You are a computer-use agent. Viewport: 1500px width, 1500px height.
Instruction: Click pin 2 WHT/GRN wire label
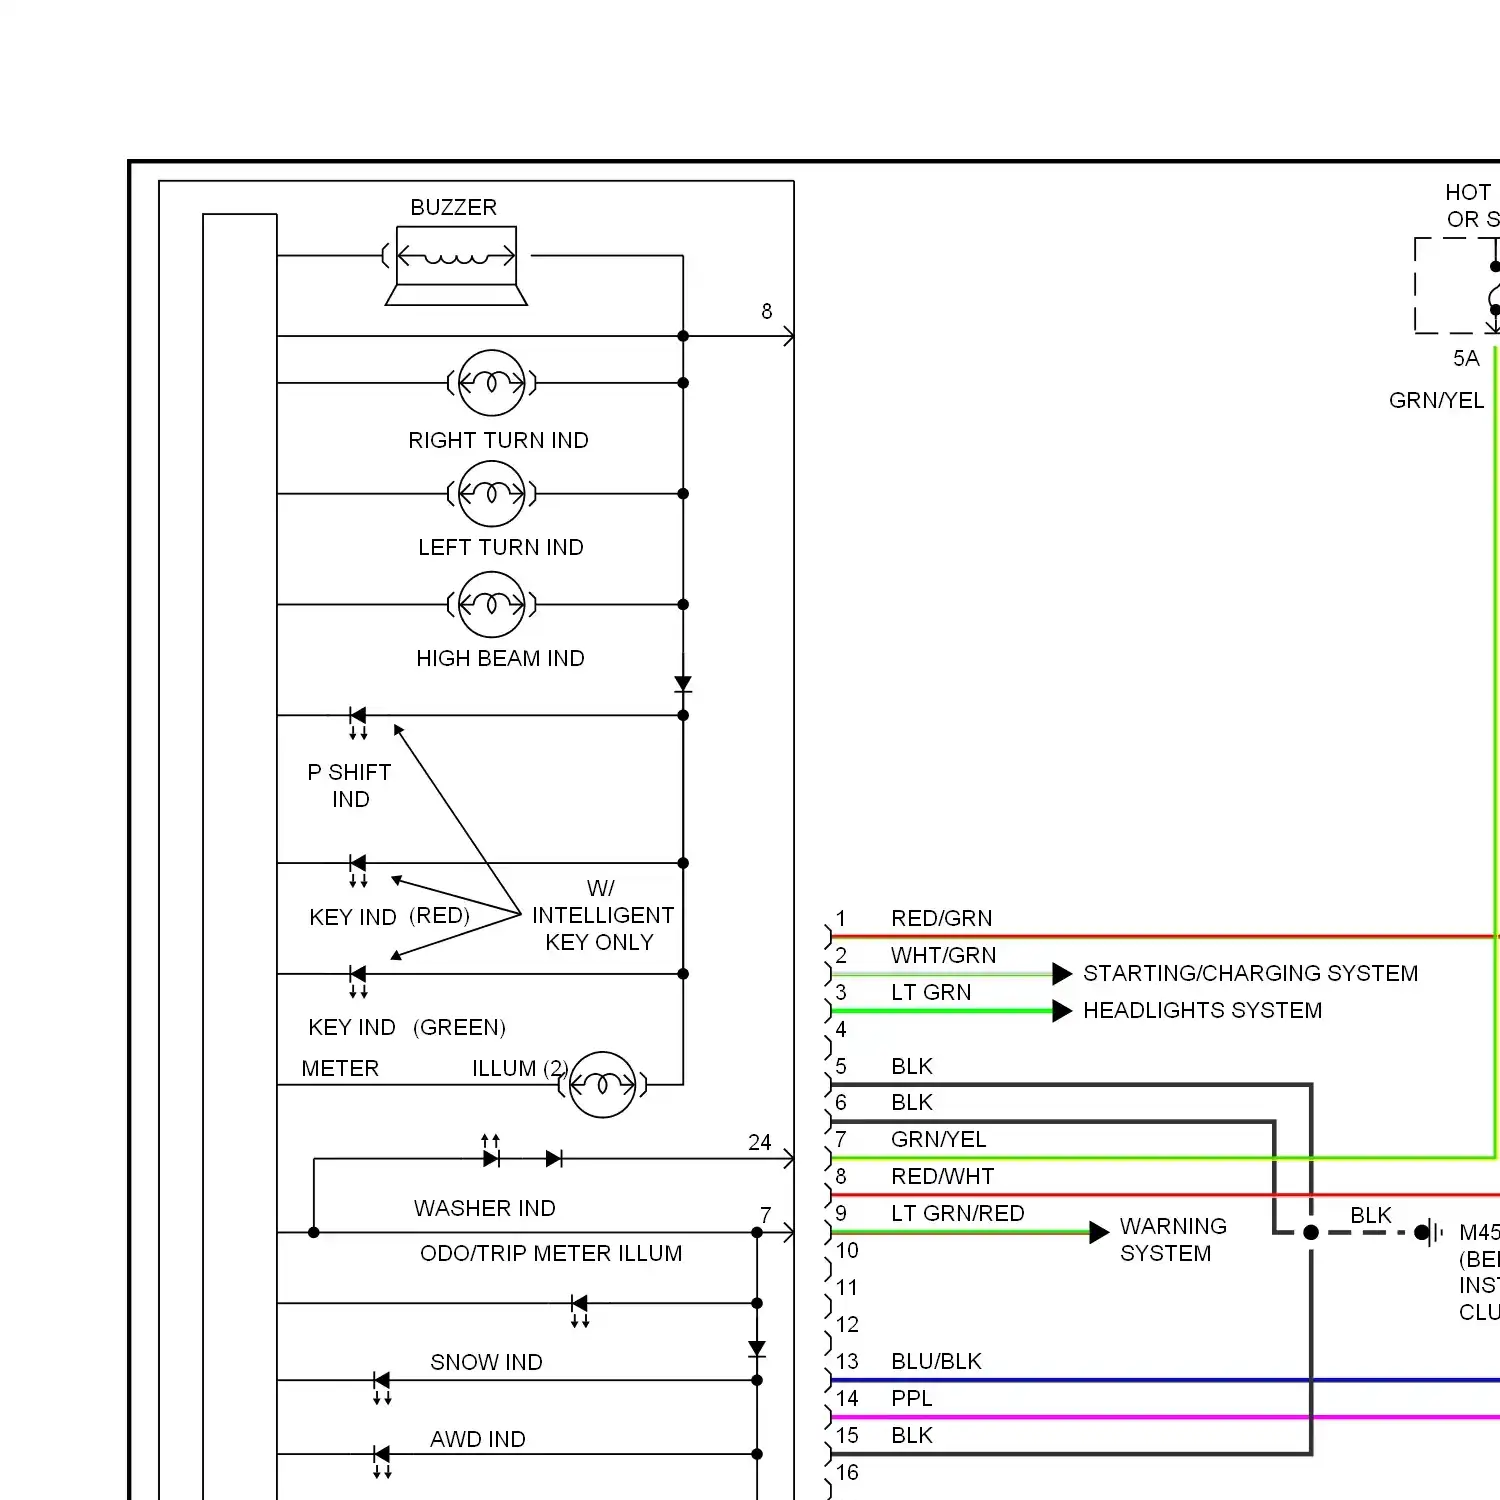(943, 955)
